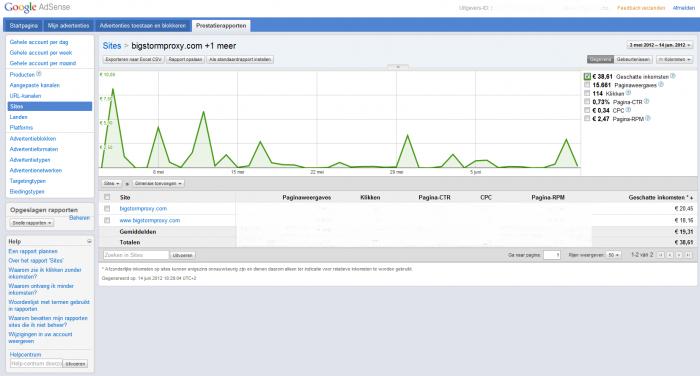Open www.bigstormproxy.com site link
The image size is (700, 376).
click(150, 220)
